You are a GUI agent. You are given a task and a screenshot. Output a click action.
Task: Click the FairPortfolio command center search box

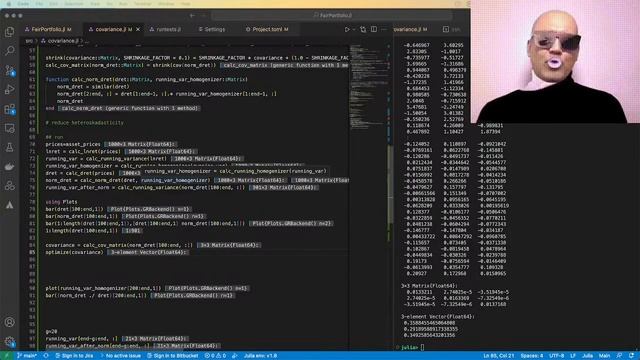point(331,16)
